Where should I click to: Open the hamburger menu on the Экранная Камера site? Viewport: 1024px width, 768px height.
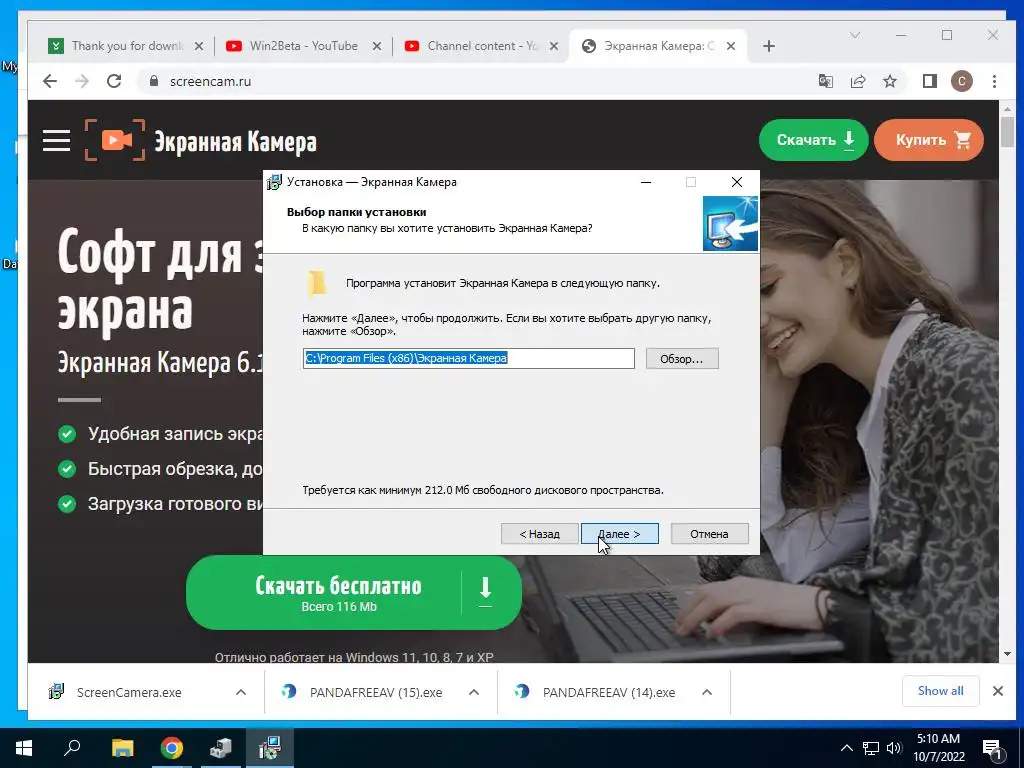56,140
